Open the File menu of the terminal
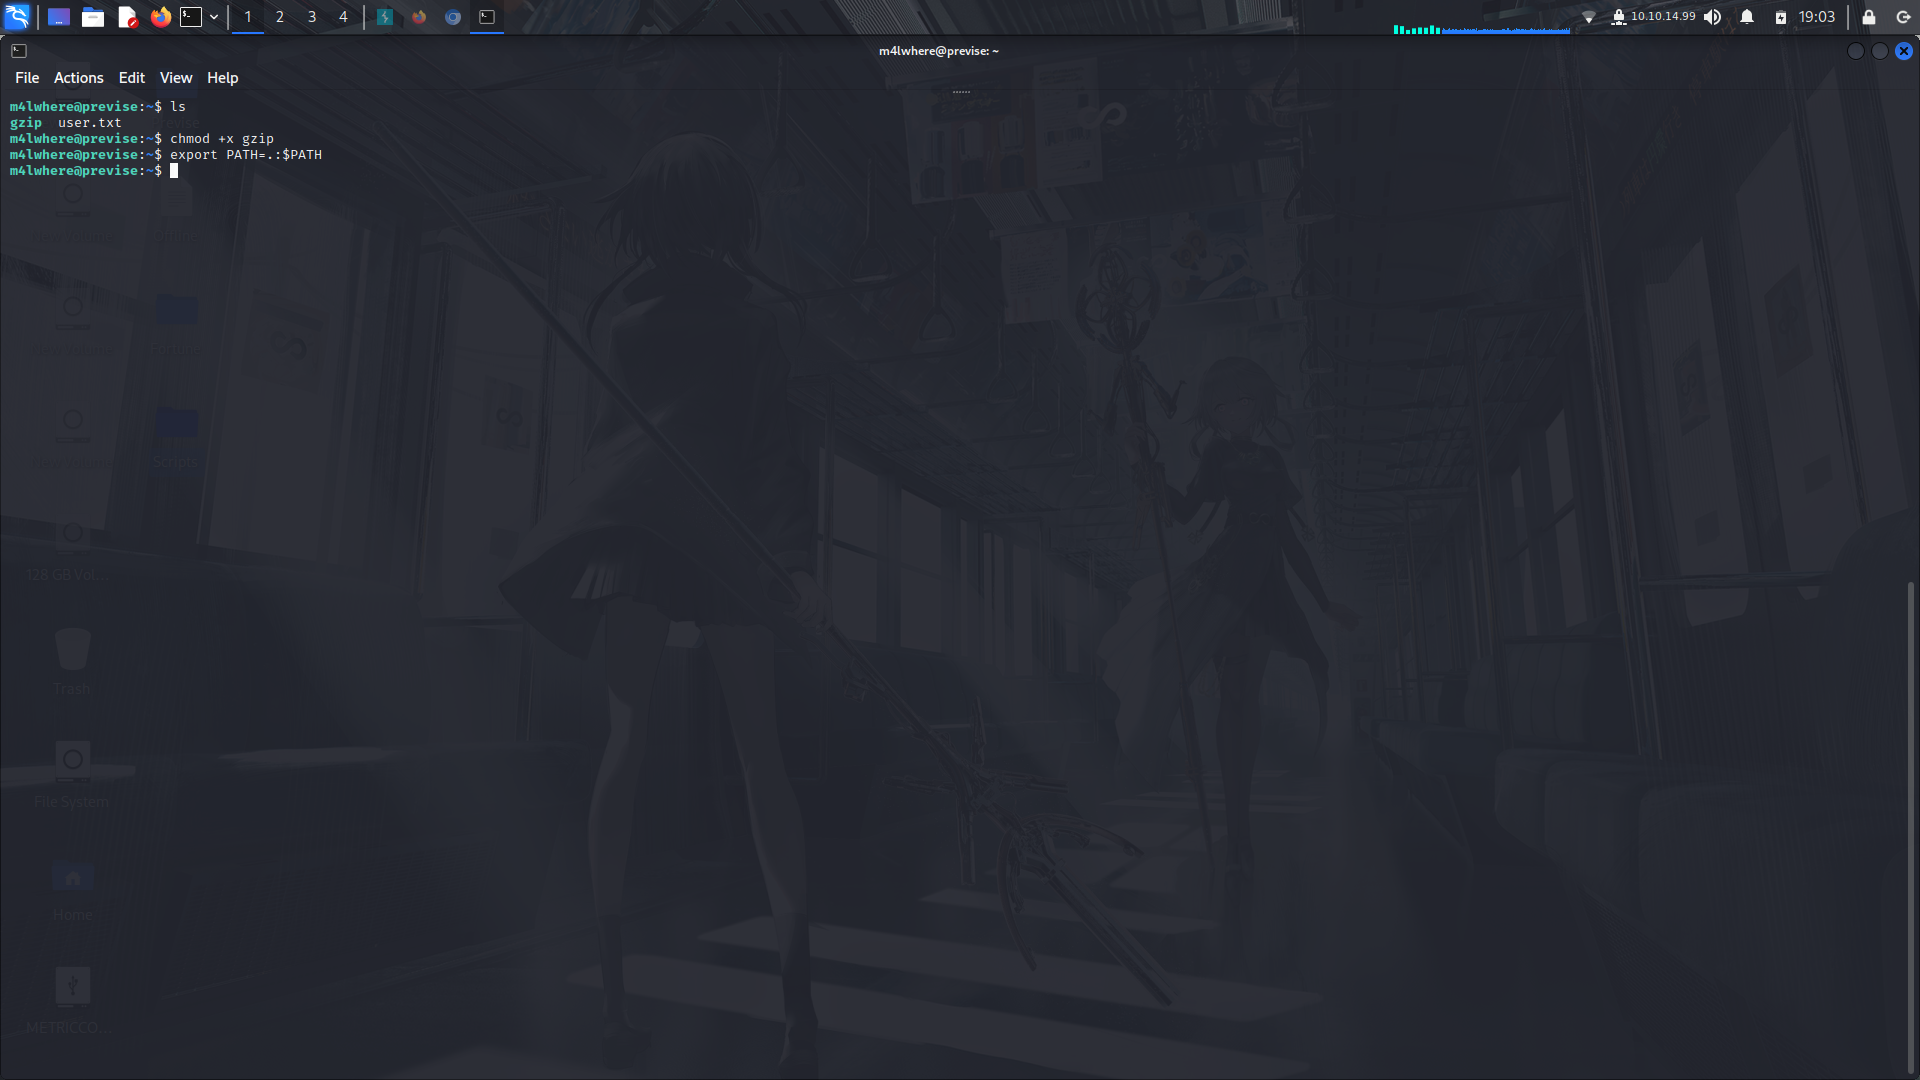1920x1080 pixels. pyautogui.click(x=27, y=77)
